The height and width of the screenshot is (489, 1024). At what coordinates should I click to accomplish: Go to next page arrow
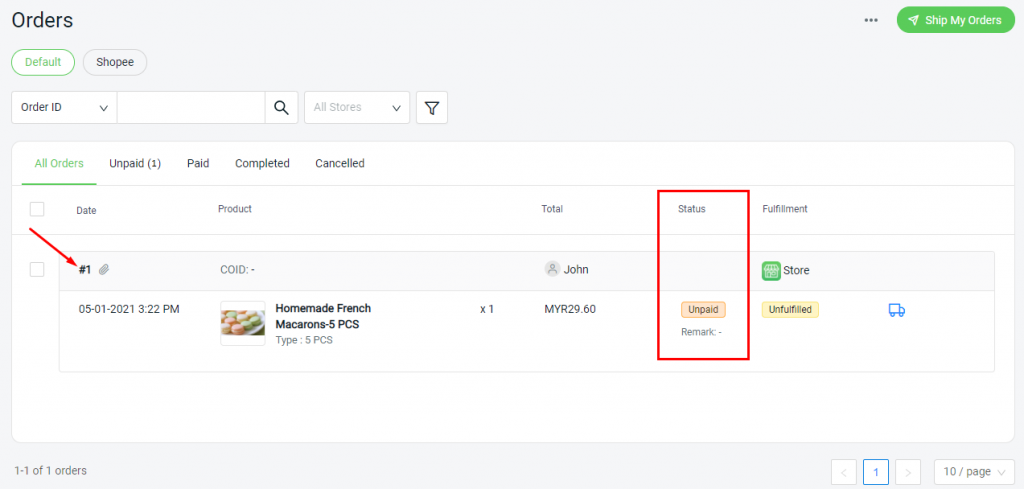click(x=908, y=471)
